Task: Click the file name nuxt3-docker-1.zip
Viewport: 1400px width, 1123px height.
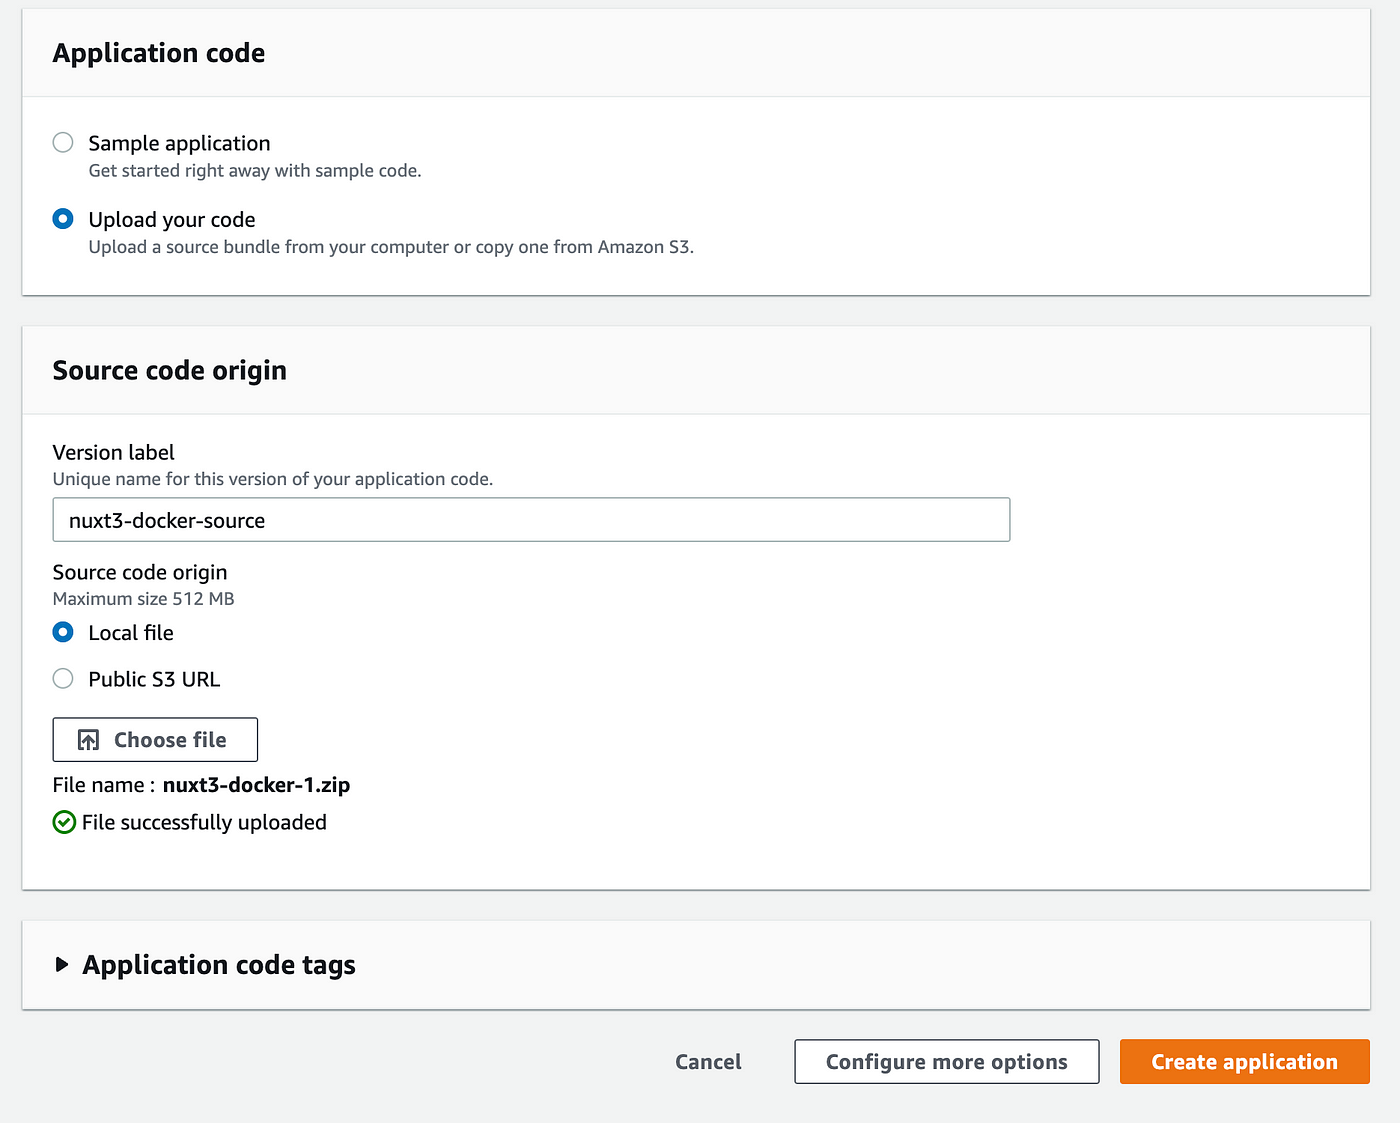Action: pos(256,785)
